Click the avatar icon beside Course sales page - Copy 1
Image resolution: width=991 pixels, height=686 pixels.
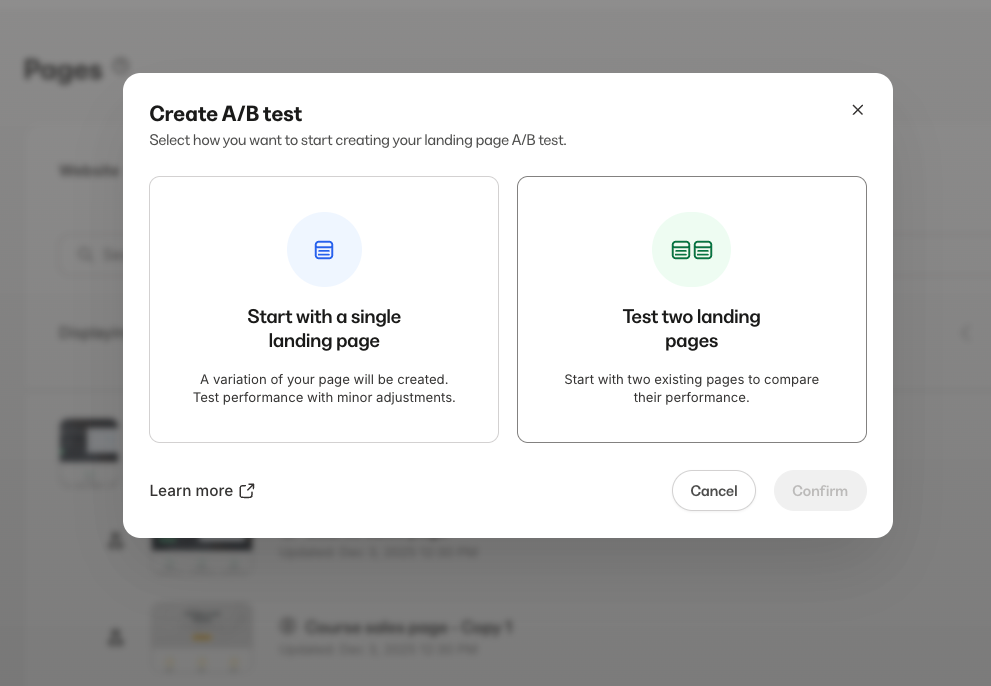(x=115, y=637)
